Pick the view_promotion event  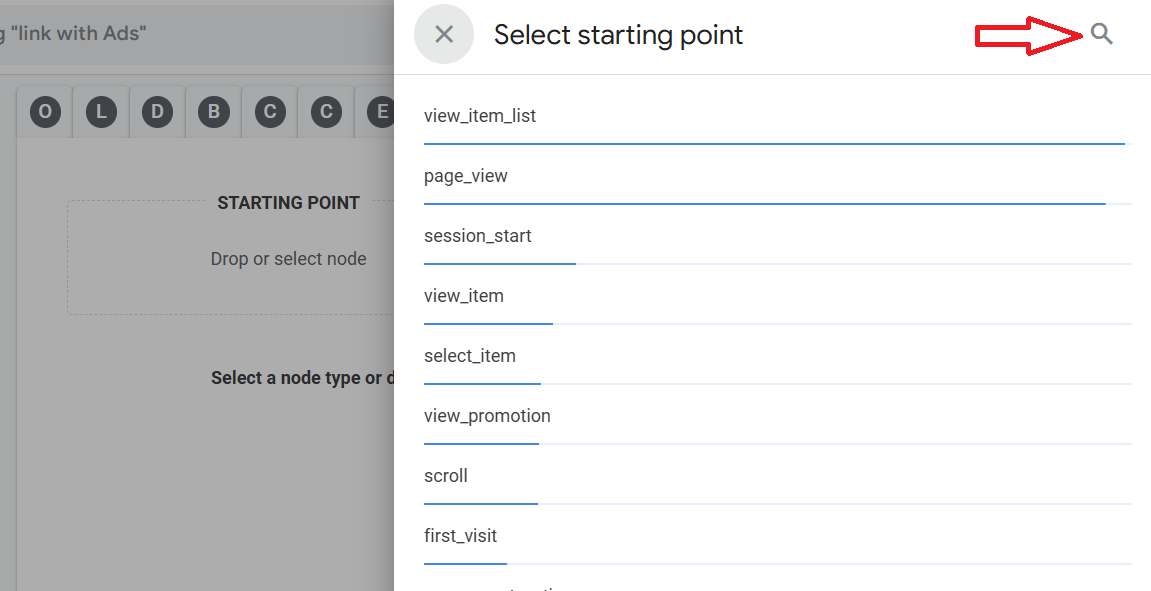pos(487,416)
